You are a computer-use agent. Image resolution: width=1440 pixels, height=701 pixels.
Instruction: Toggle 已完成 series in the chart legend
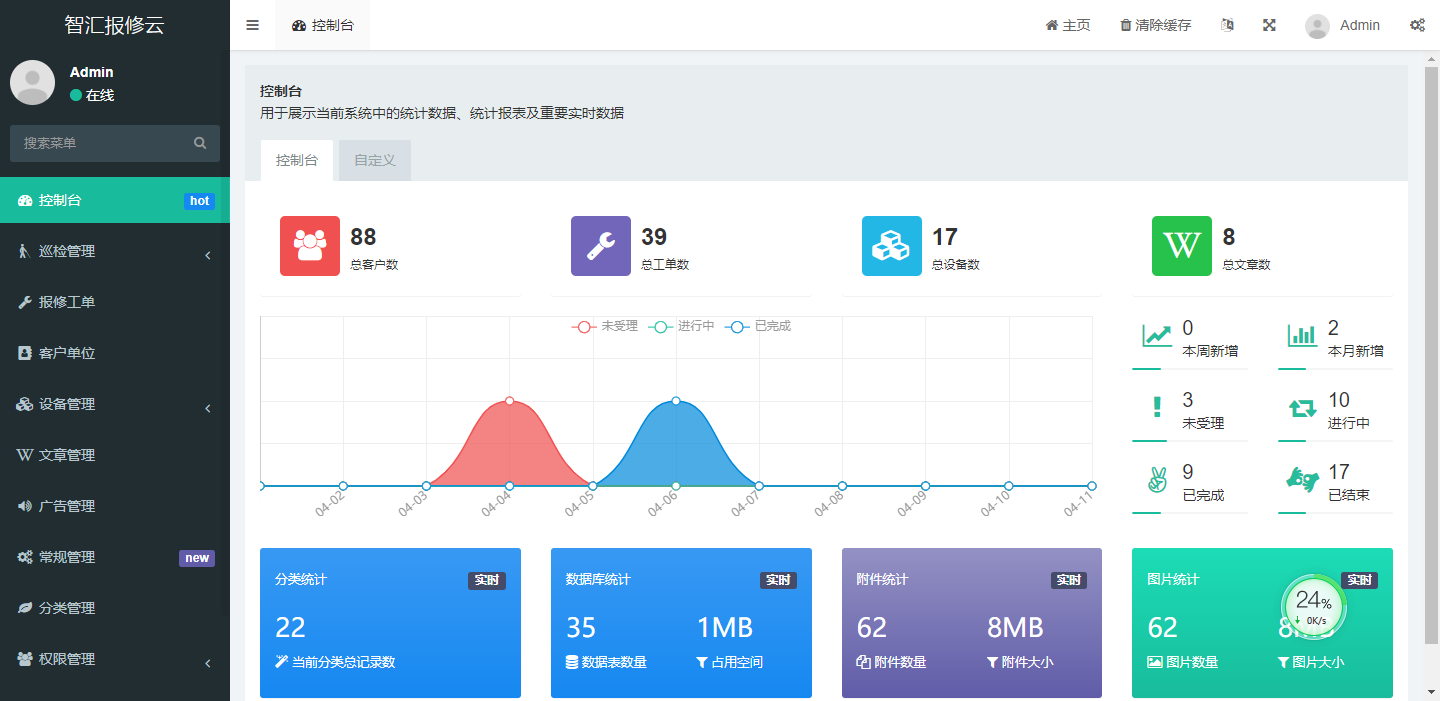753,326
